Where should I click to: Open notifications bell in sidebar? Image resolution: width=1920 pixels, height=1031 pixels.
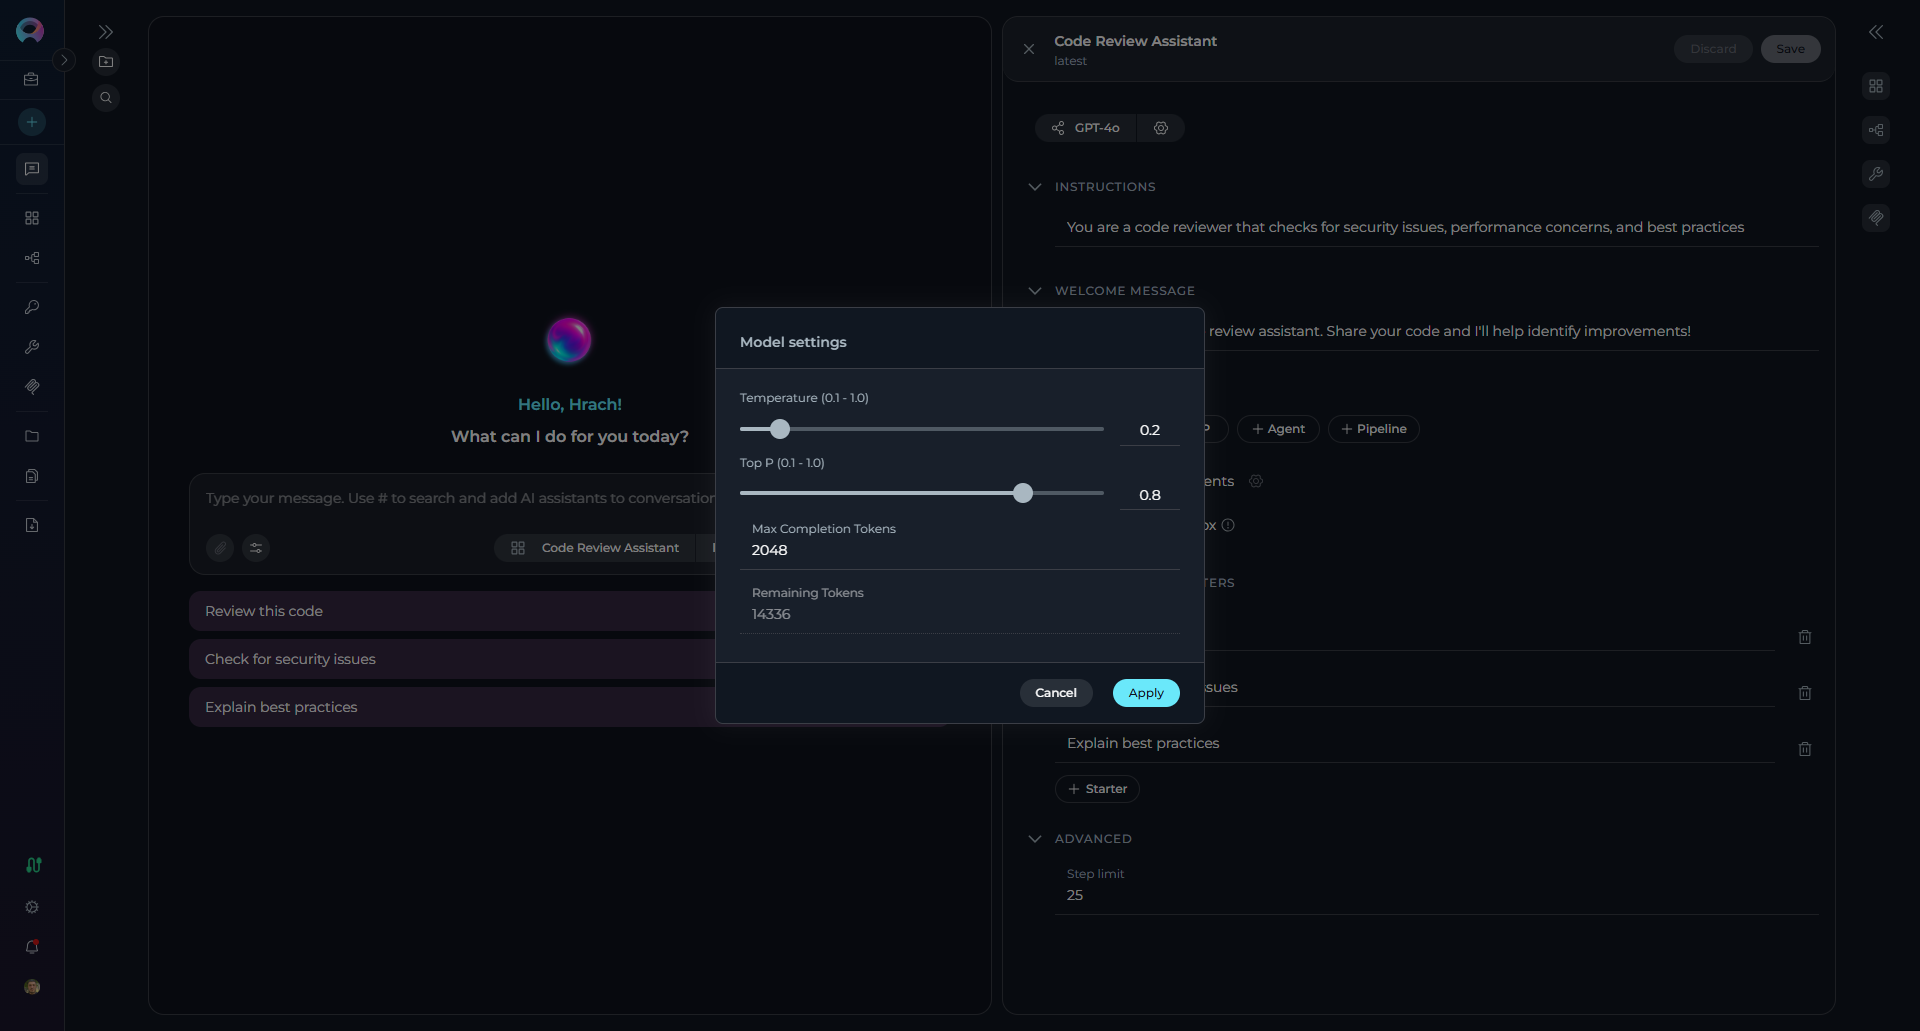32,947
